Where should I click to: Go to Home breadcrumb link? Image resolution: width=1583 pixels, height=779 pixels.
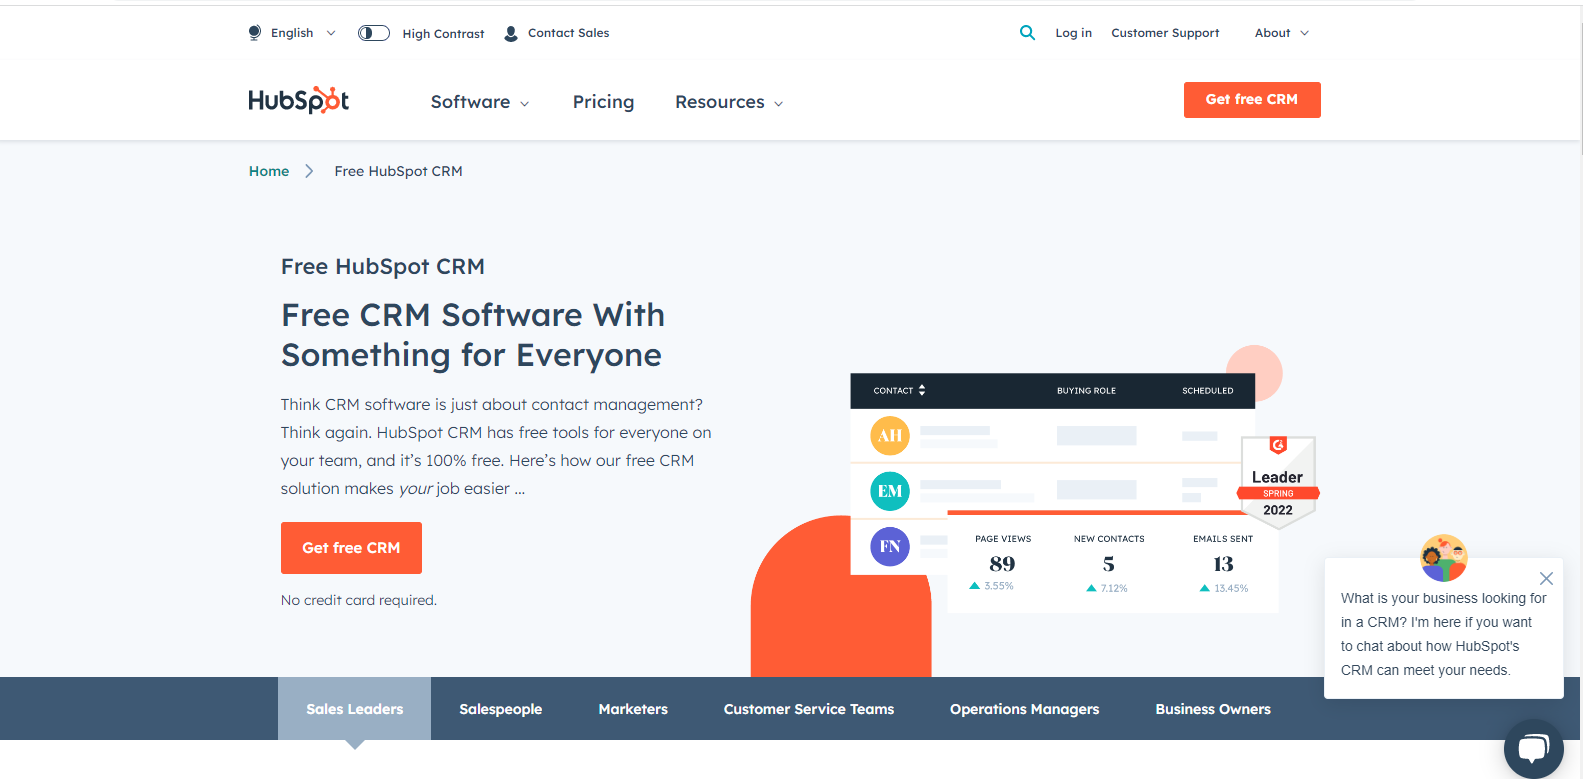pyautogui.click(x=269, y=171)
